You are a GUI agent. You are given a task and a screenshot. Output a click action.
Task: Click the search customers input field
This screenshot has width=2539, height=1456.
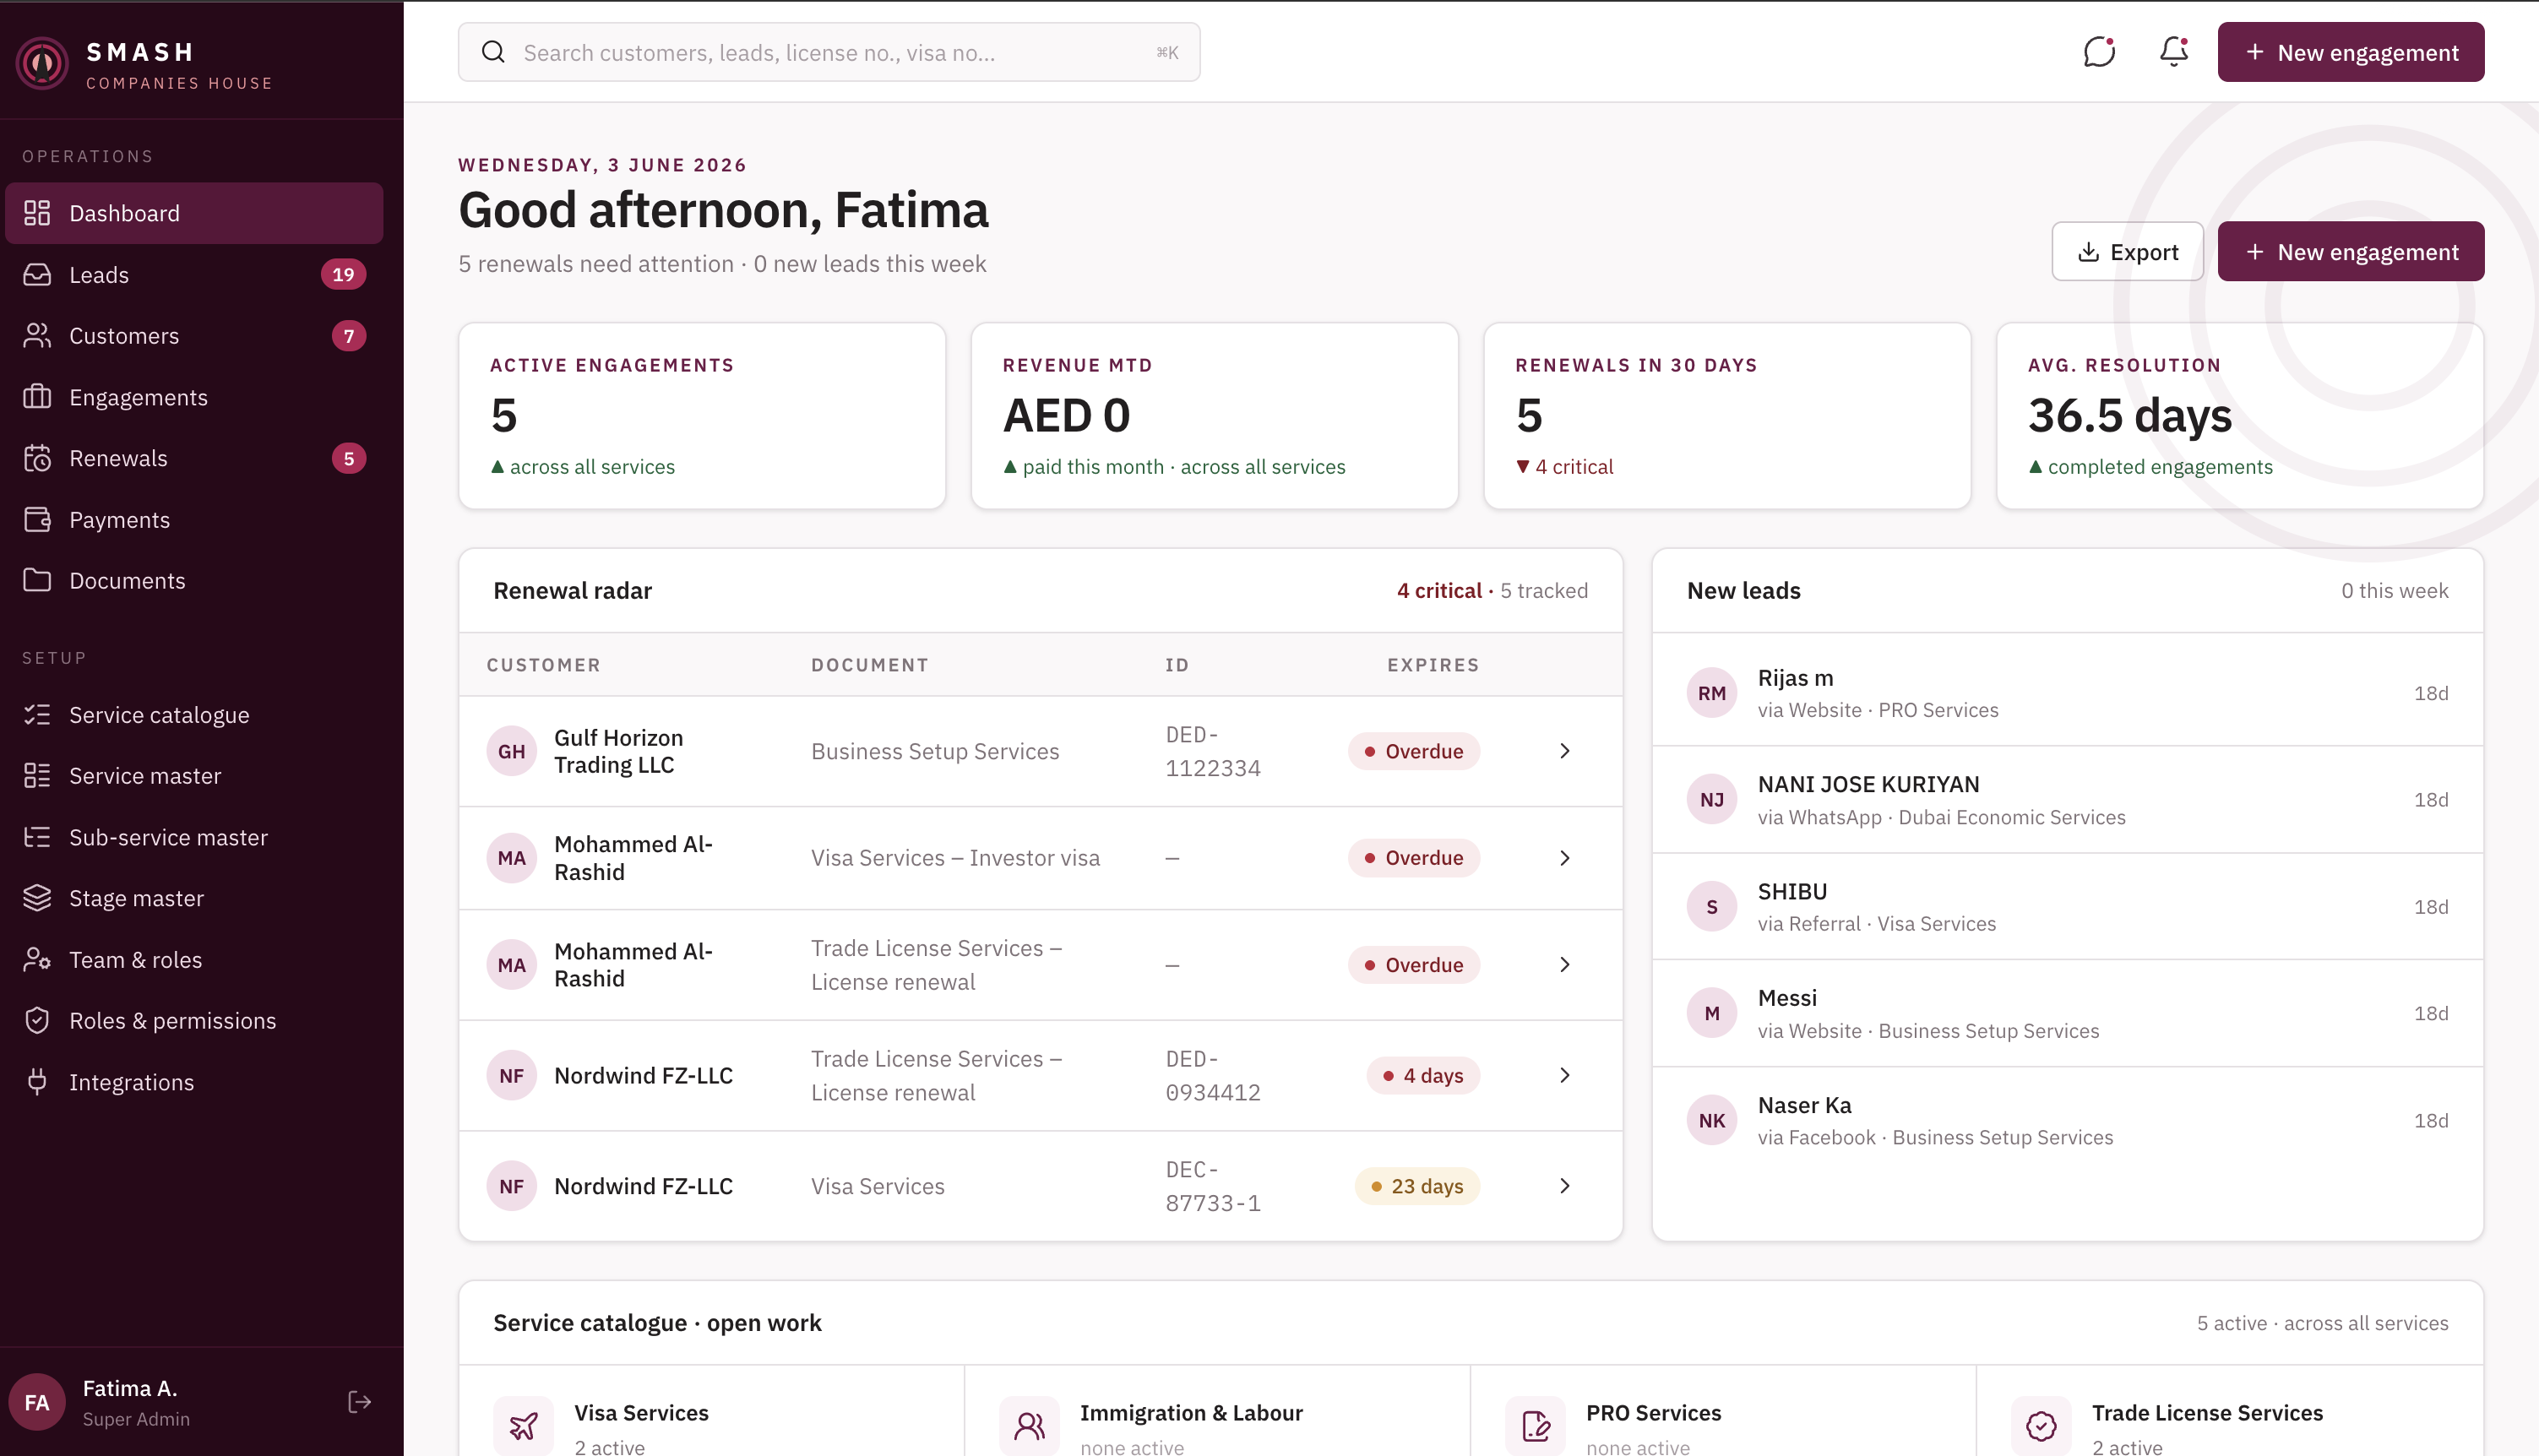(x=829, y=52)
